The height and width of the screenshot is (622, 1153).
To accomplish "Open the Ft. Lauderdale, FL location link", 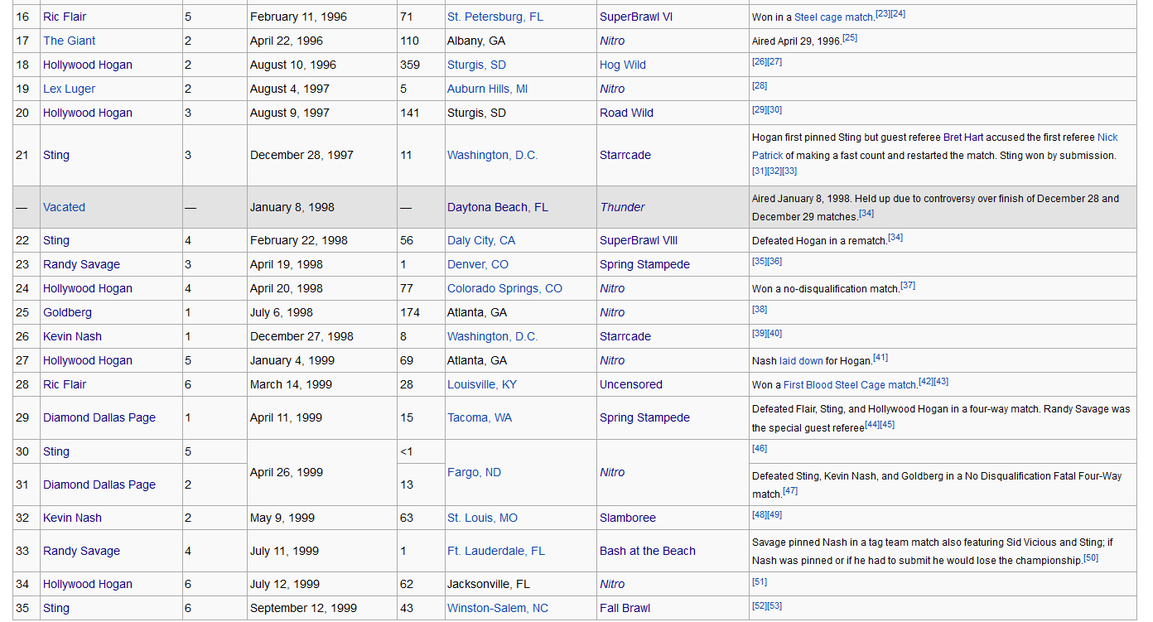I will click(496, 551).
